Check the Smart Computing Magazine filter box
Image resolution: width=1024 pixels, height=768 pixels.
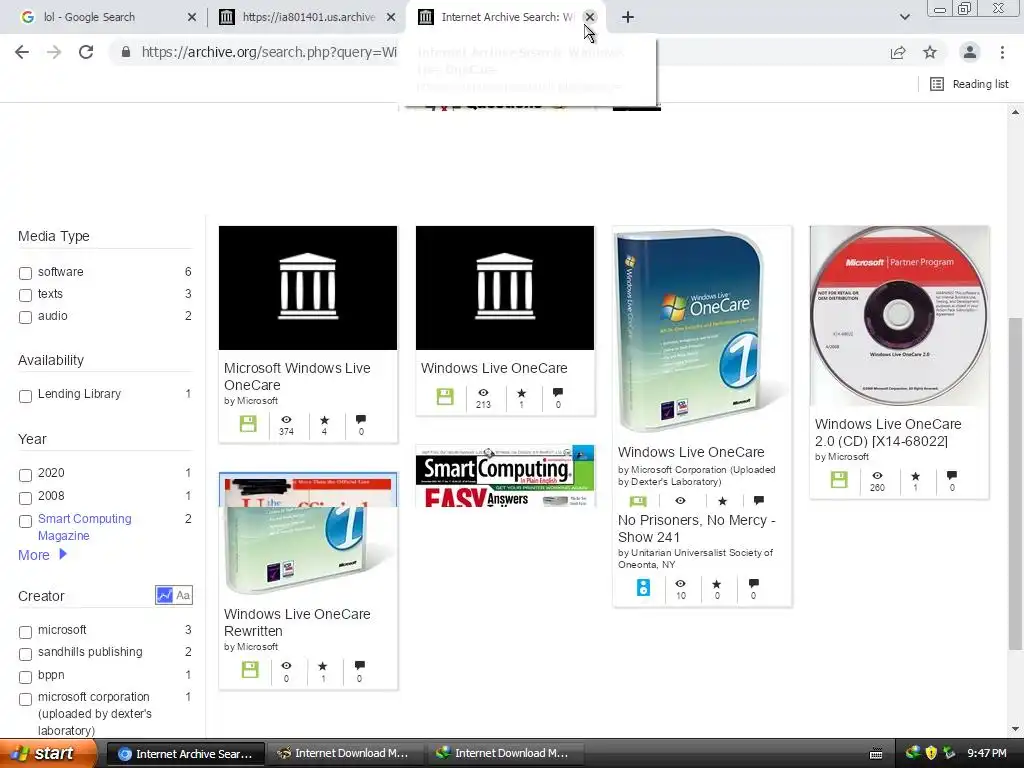coord(25,520)
